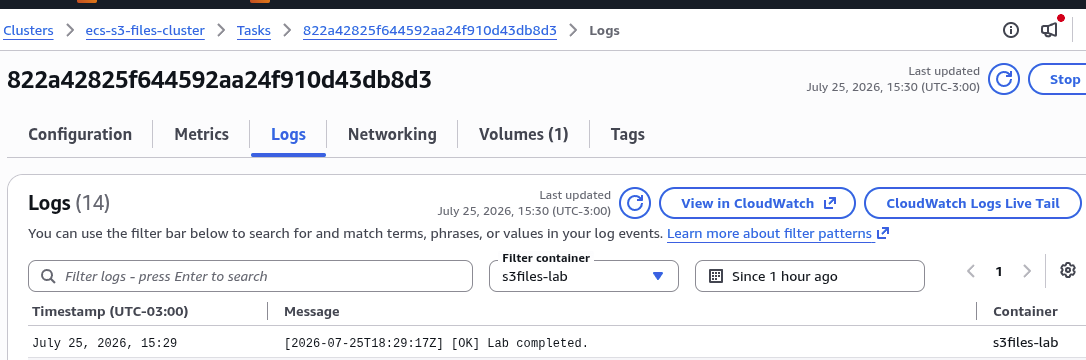Go to previous logs page arrow
This screenshot has width=1086, height=360.
coord(971,271)
